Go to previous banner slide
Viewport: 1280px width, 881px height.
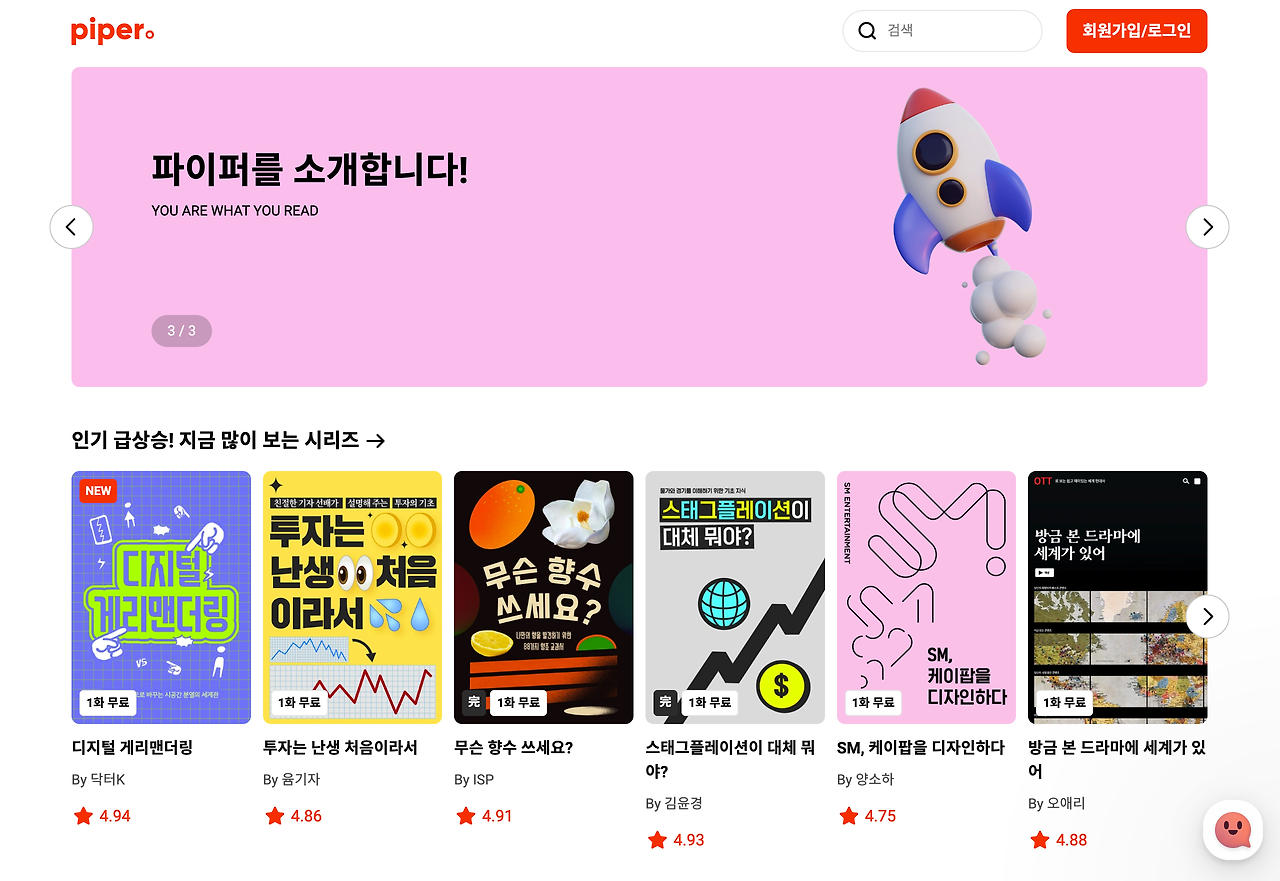71,227
